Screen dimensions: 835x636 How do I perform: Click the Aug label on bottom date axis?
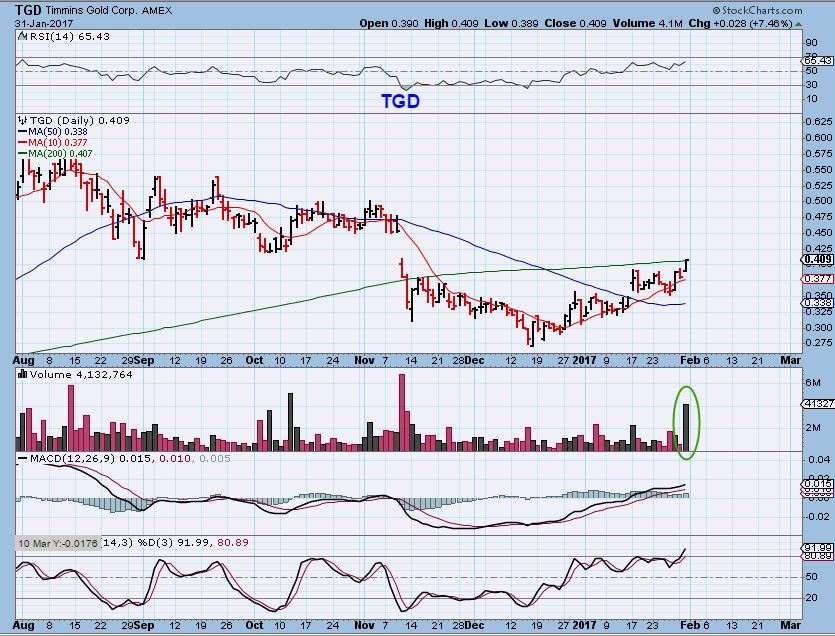23,625
